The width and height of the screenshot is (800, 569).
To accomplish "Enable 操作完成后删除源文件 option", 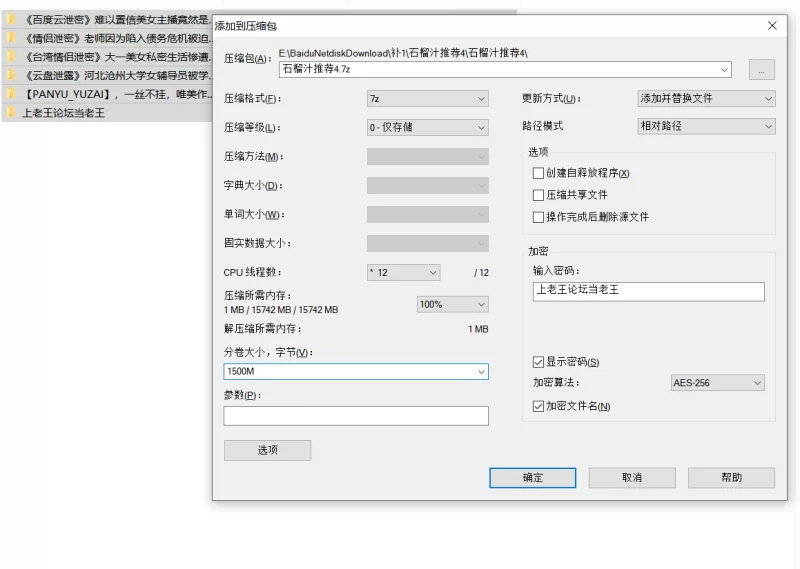I will point(538,217).
